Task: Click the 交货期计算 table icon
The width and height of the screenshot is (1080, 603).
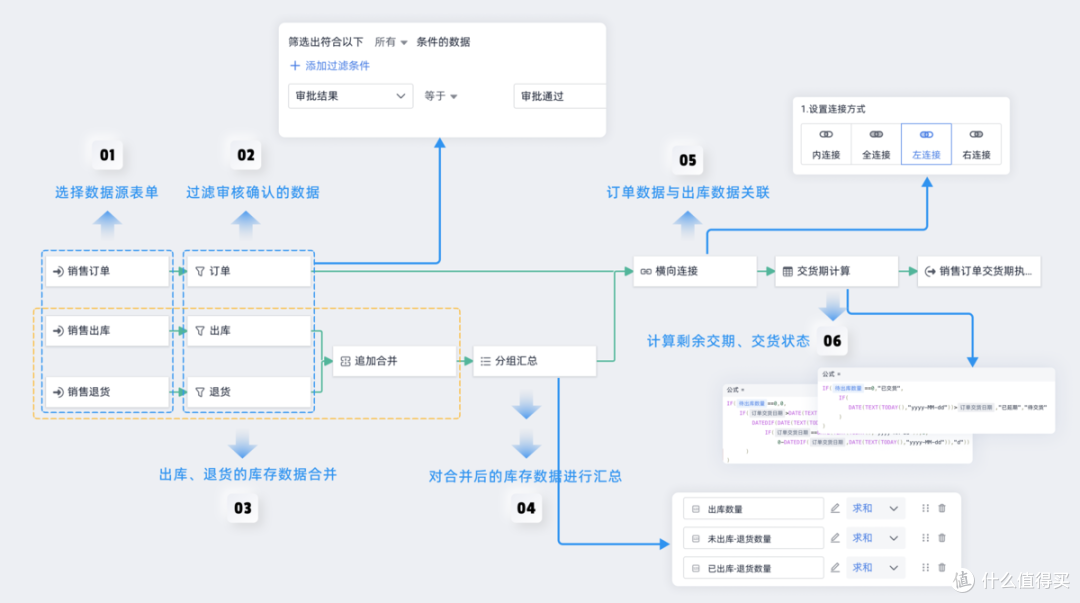Action: point(788,272)
